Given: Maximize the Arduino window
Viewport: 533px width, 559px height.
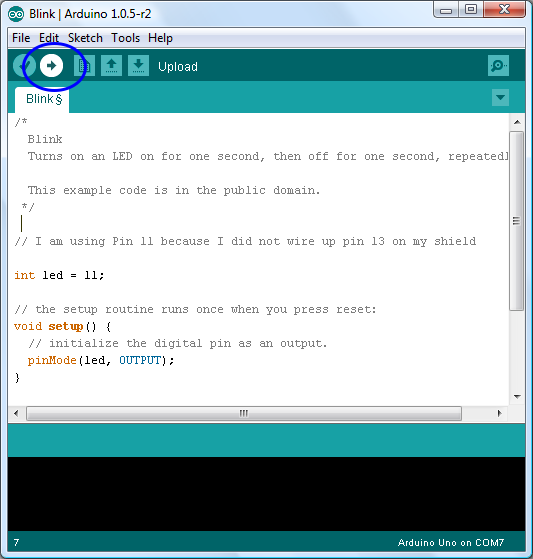Looking at the screenshot, I should pyautogui.click(x=471, y=10).
